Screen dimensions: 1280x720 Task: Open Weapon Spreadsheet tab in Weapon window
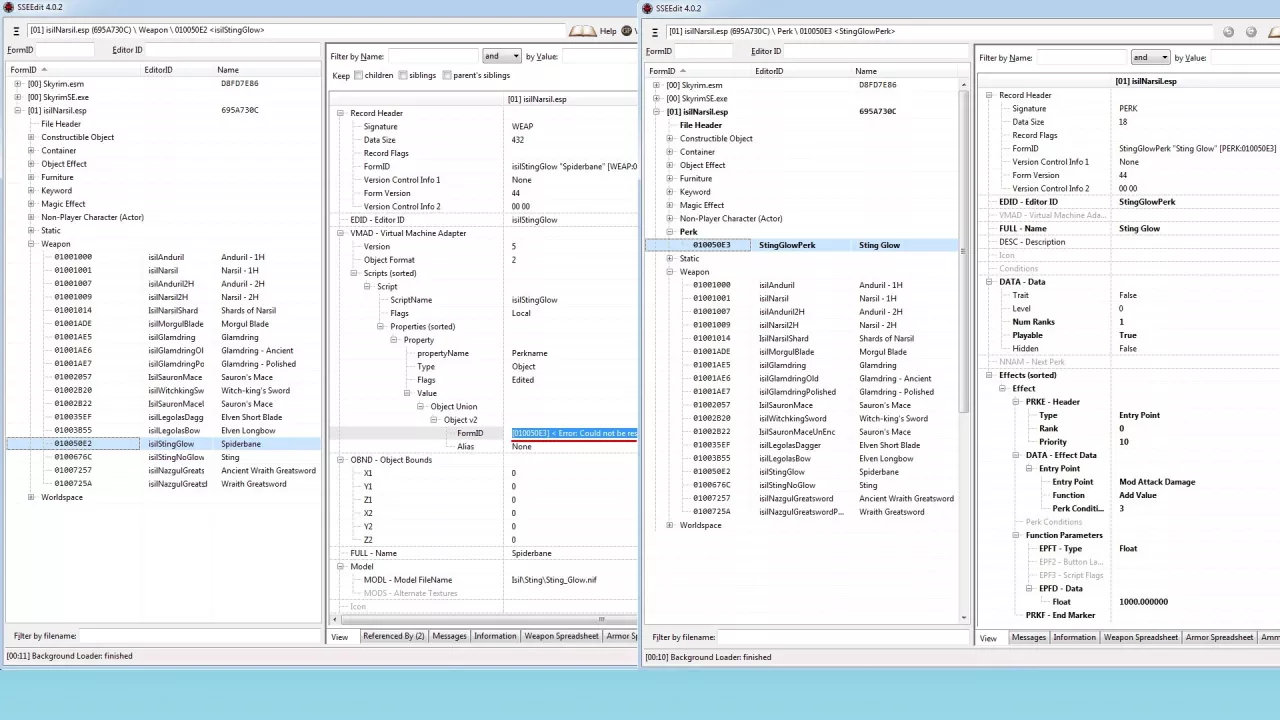pyautogui.click(x=561, y=636)
